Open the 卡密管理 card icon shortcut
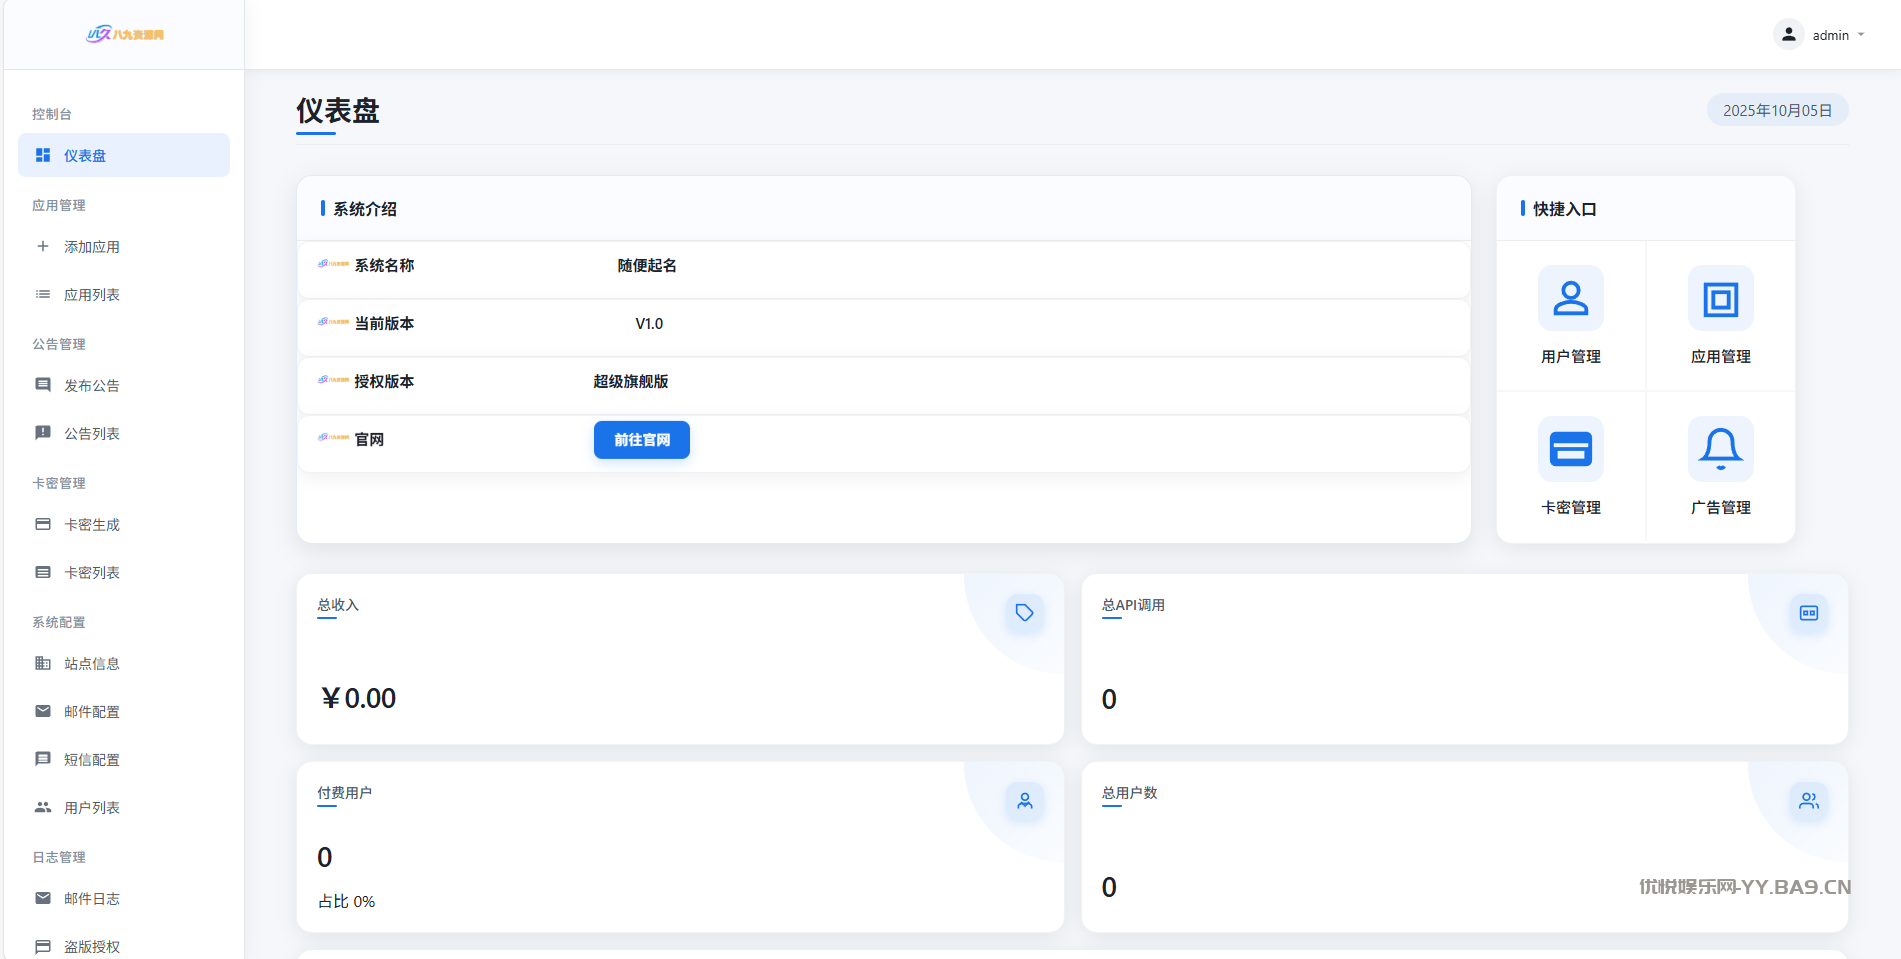The image size is (1901, 959). [1570, 449]
